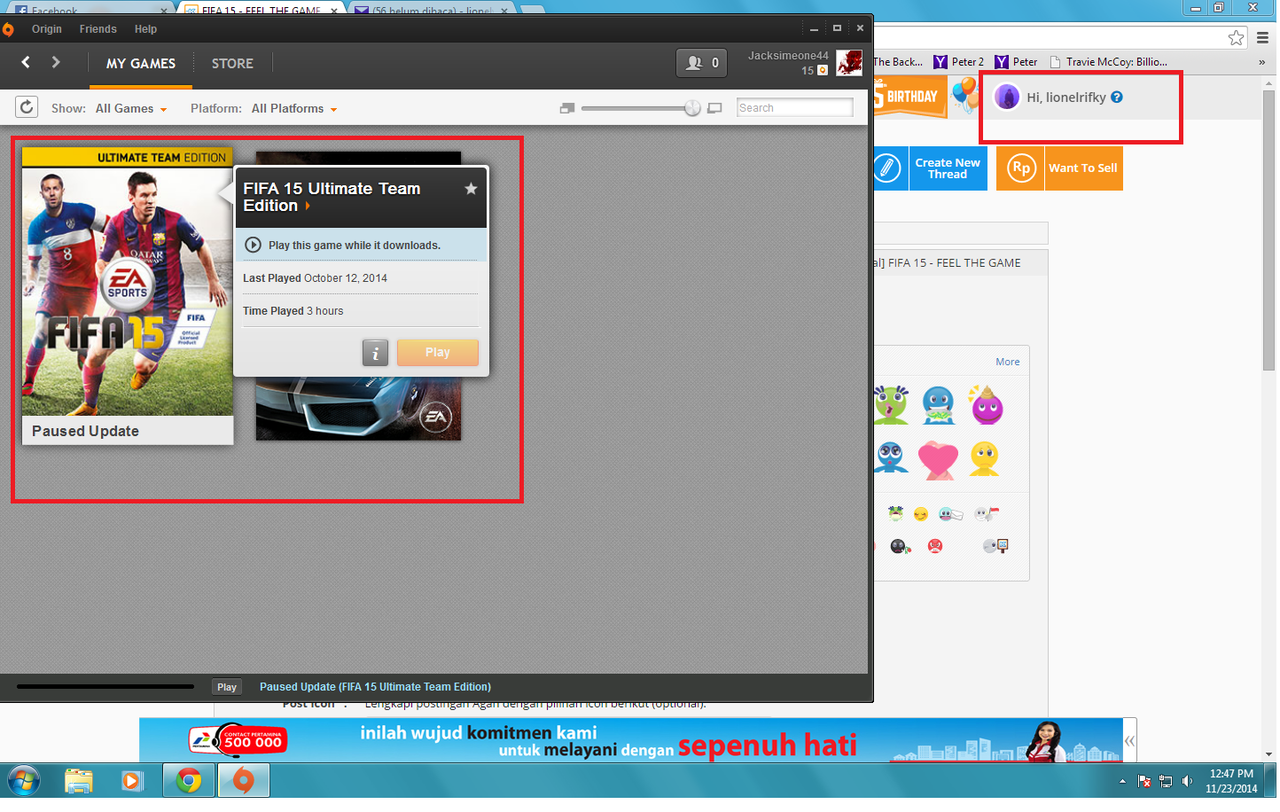Click the Origin logo icon

tap(9, 29)
